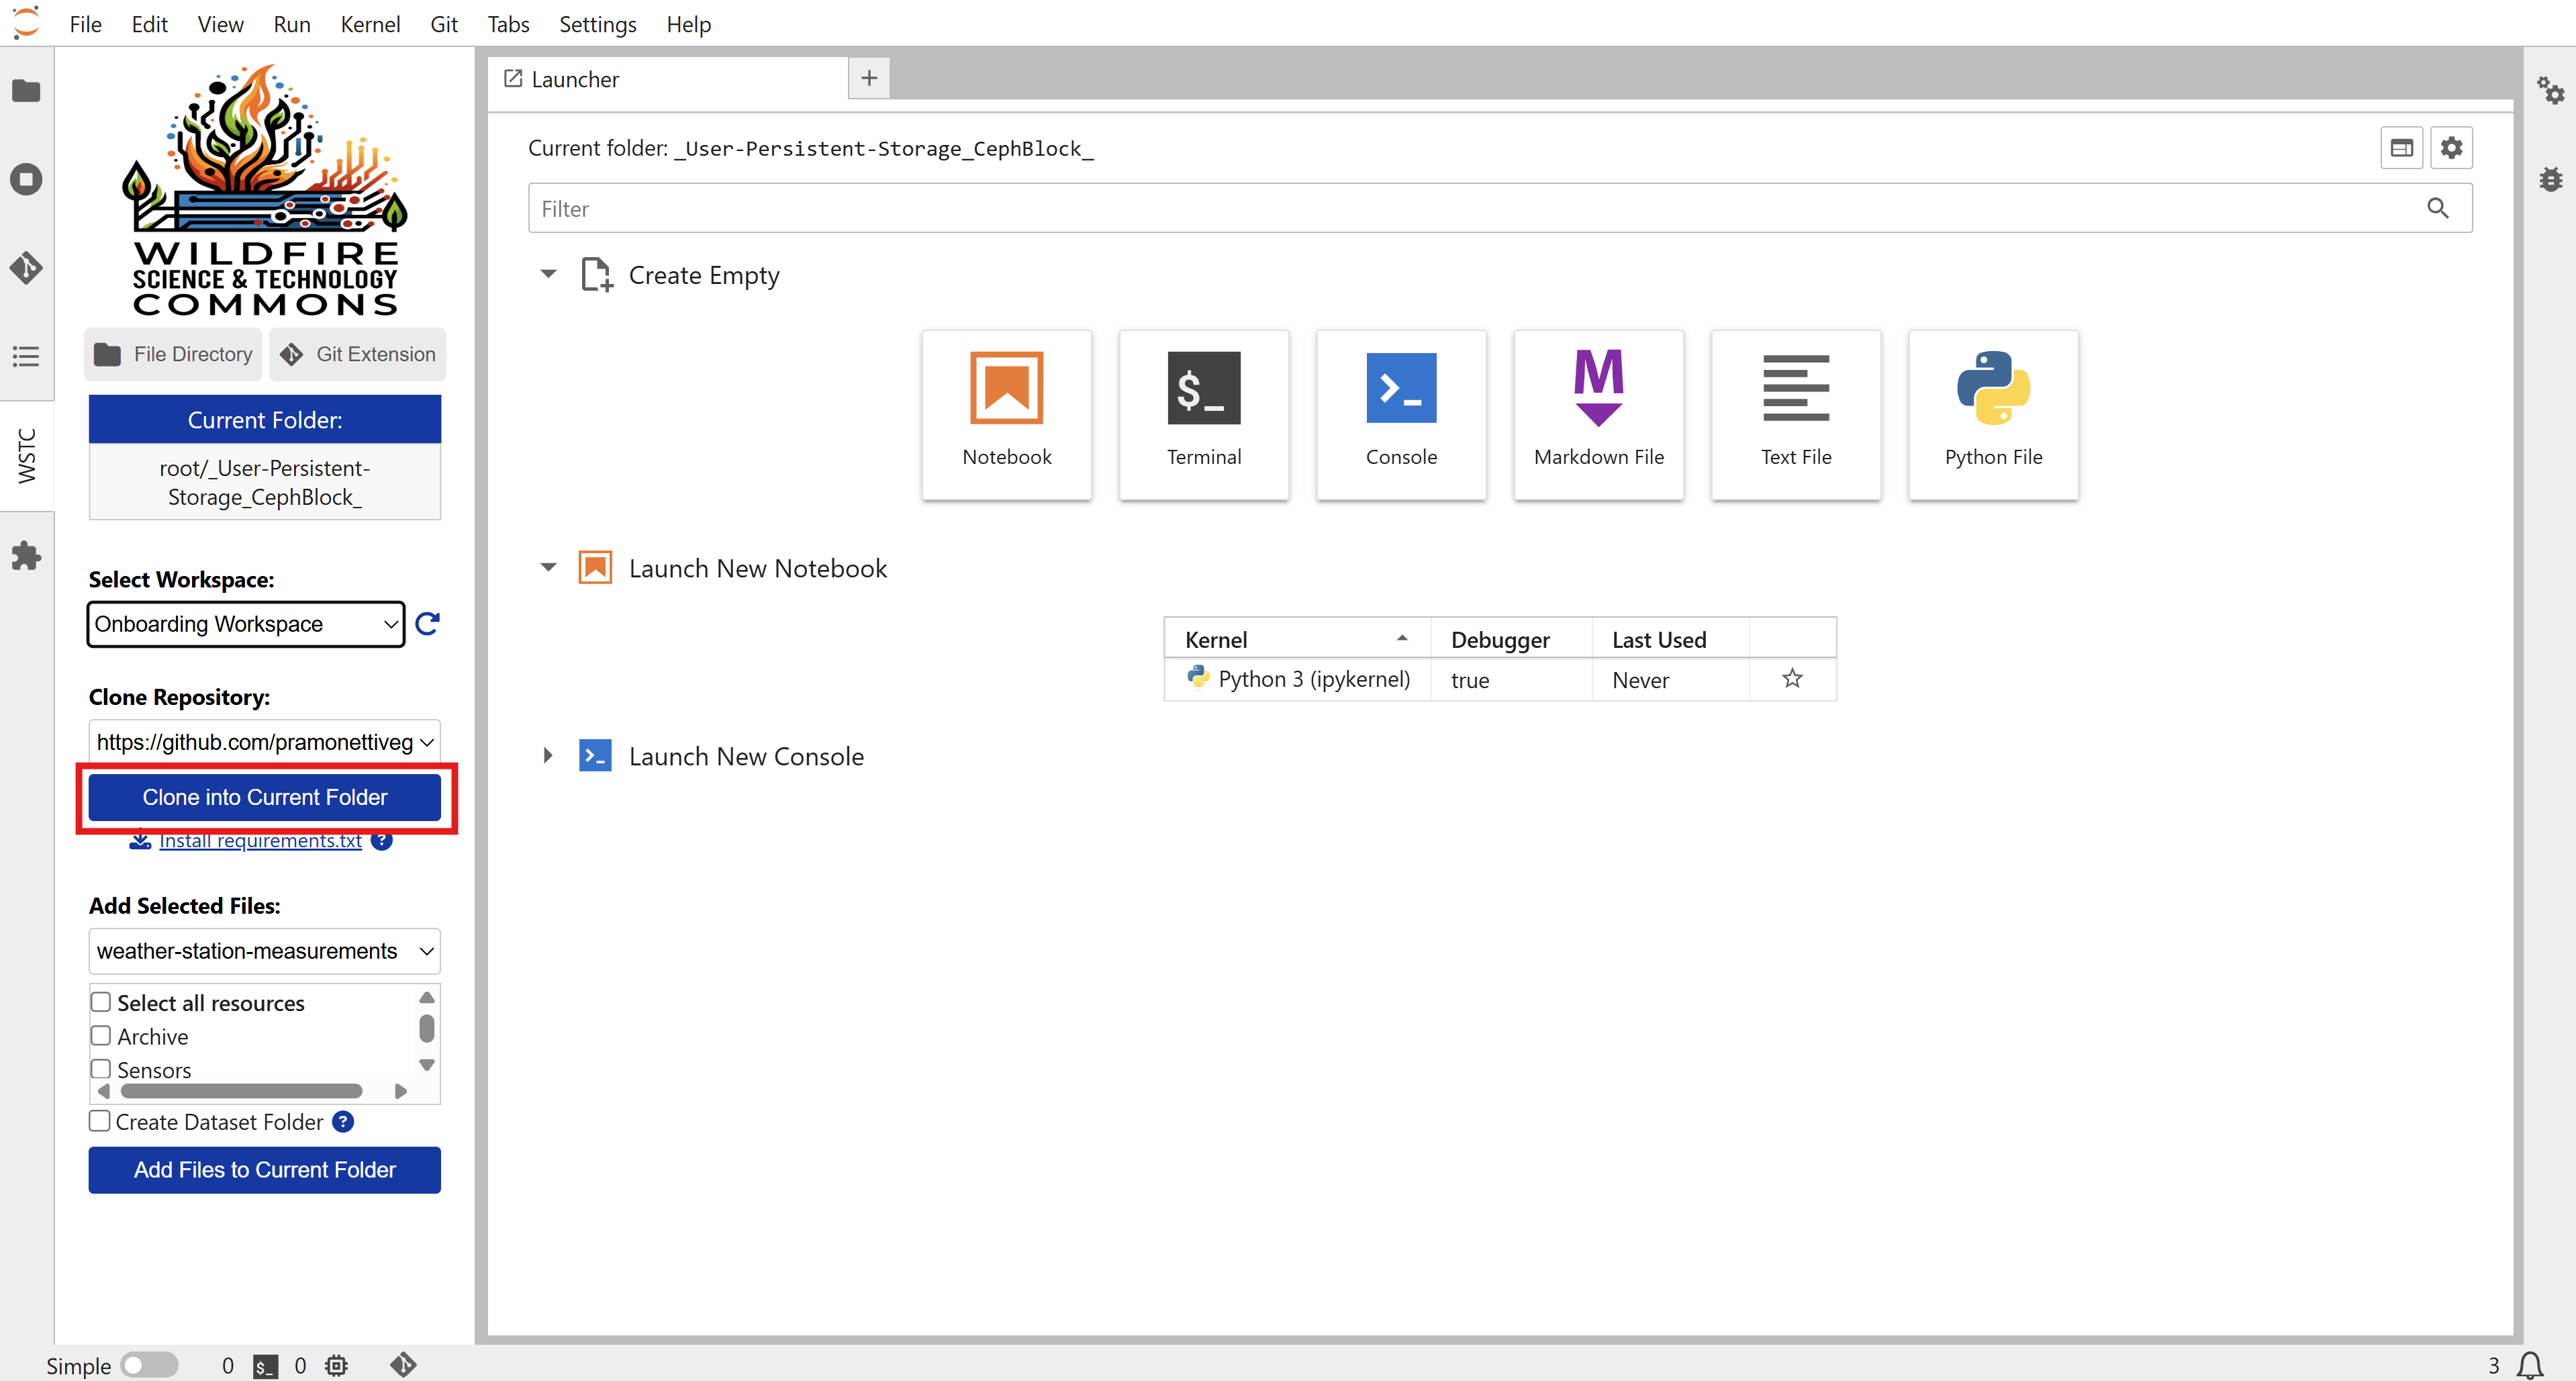Viewport: 2576px width, 1381px height.
Task: Click the refresh workspace icon
Action: tap(427, 624)
